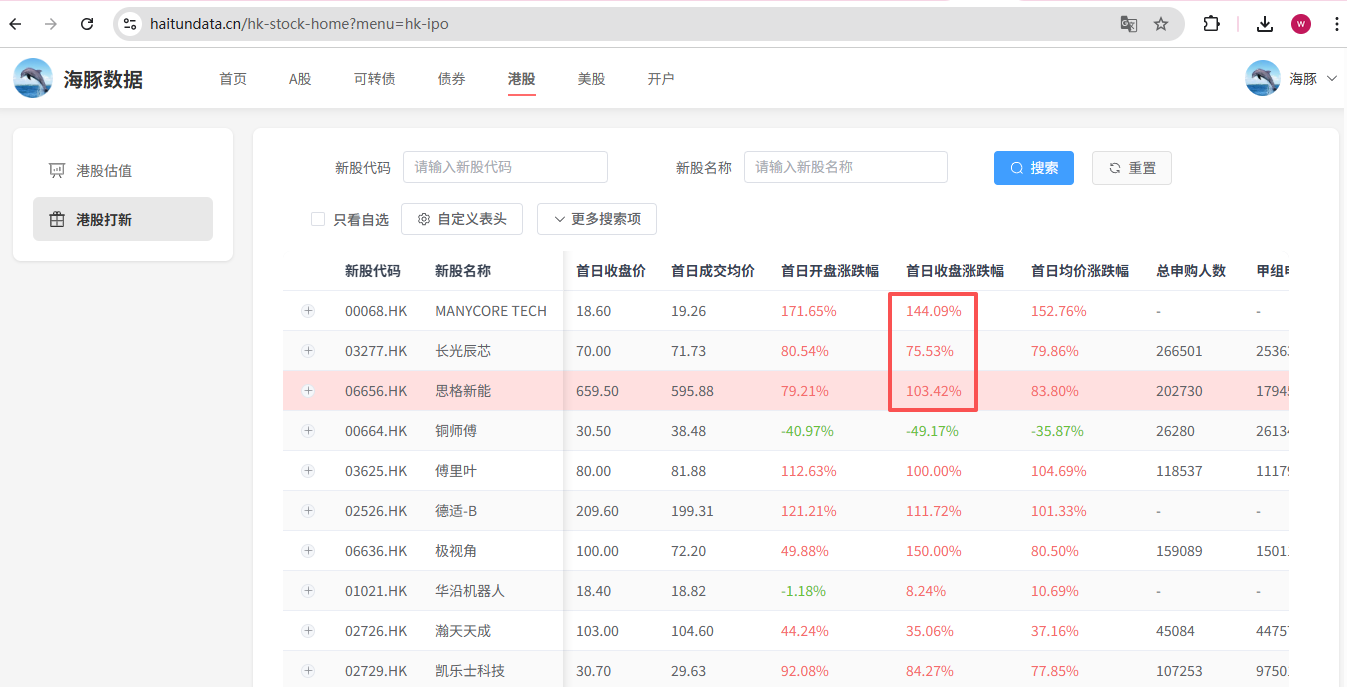Viewport: 1347px width, 687px height.
Task: Click the 港股估值 sidebar icon
Action: click(x=57, y=171)
